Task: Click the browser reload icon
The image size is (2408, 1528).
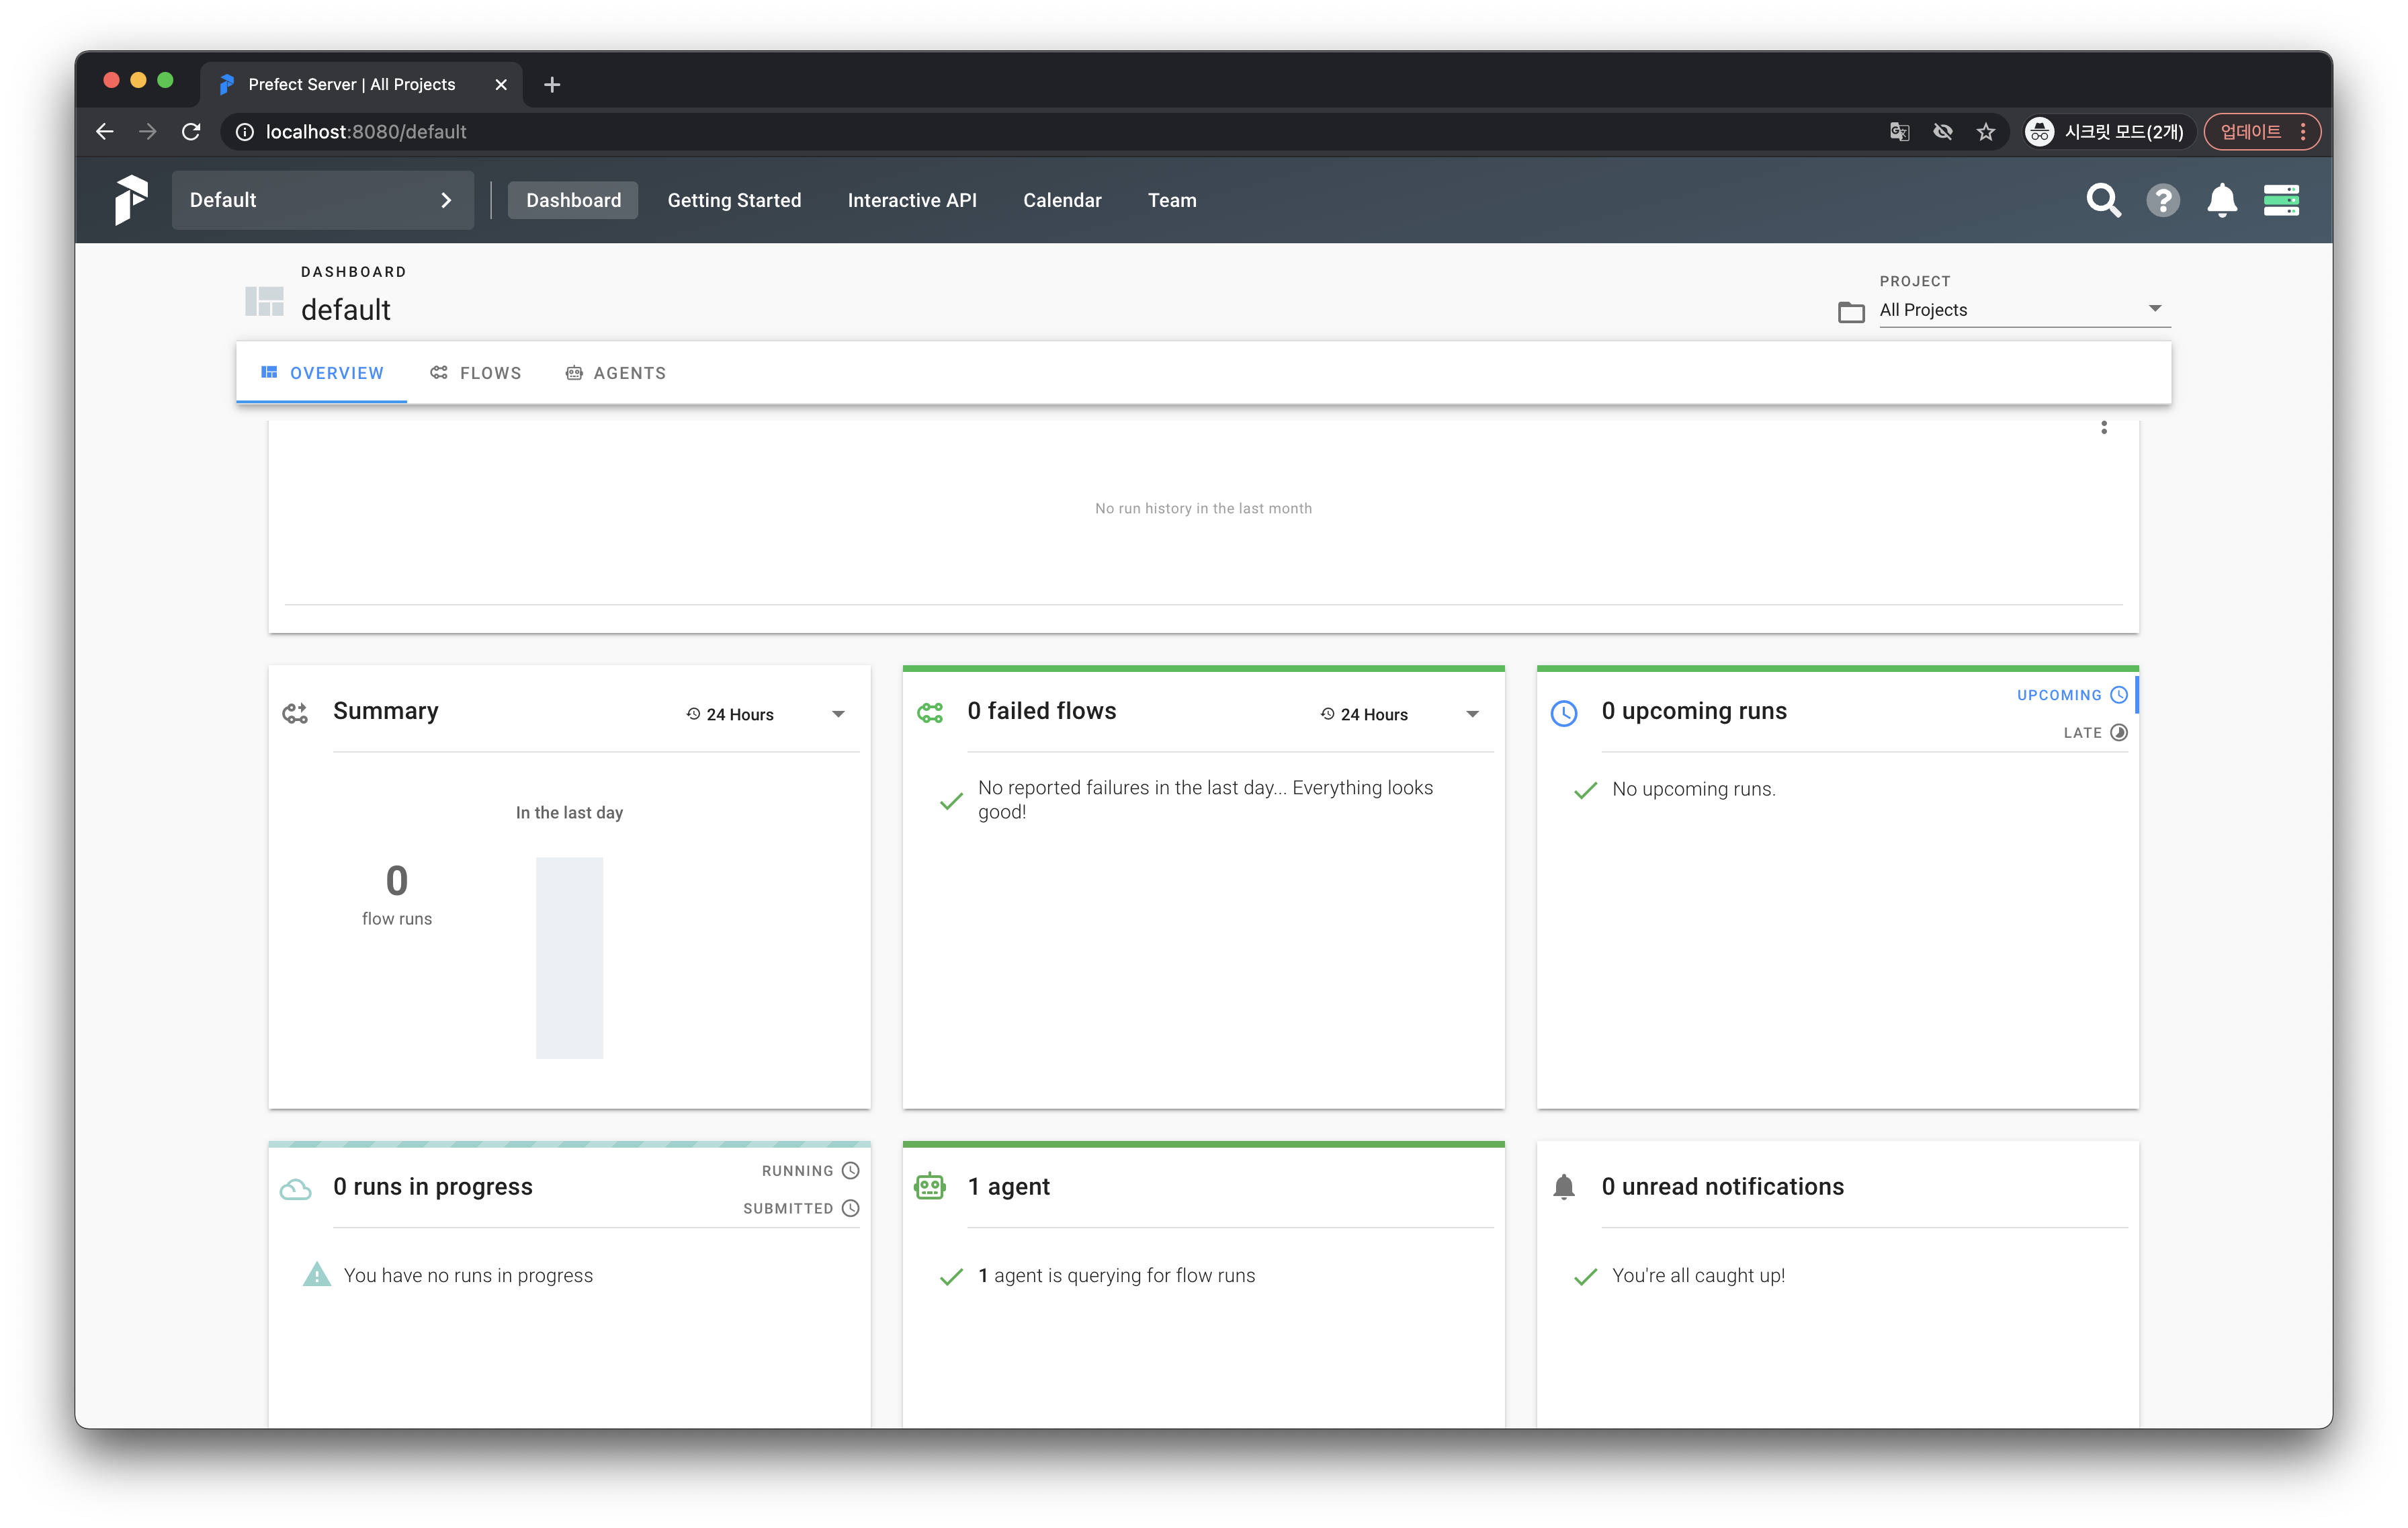Action: 191,132
